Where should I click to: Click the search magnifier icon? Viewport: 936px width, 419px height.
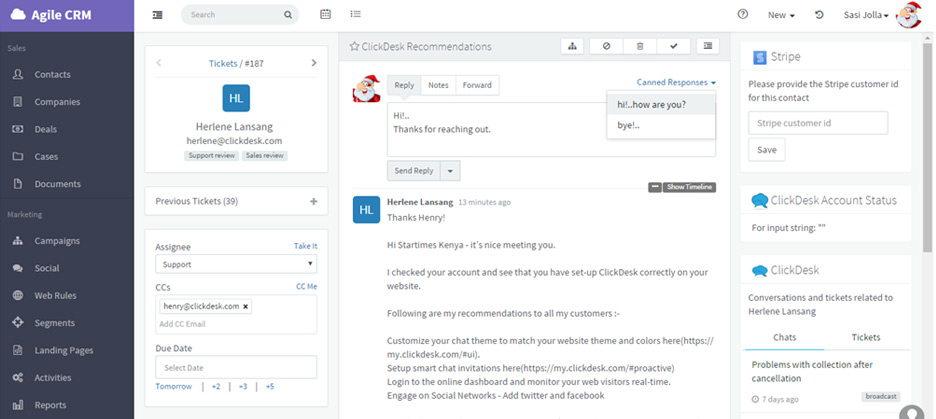click(288, 15)
